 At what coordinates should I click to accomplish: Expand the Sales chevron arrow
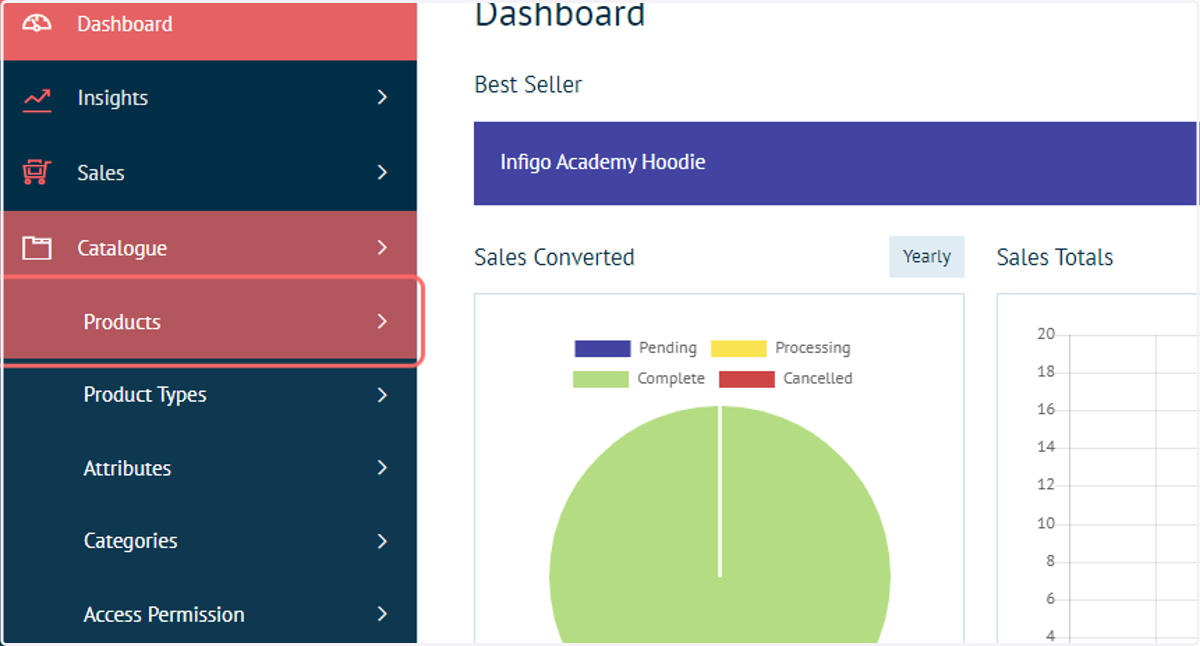pos(382,172)
